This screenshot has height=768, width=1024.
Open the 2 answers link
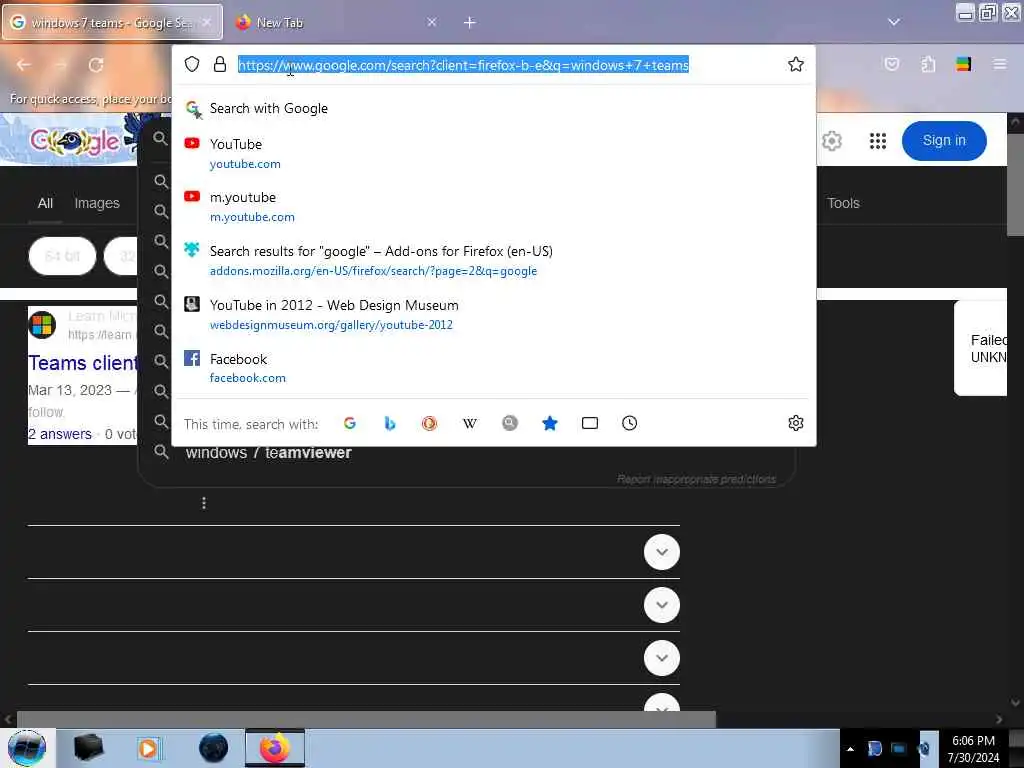point(59,434)
